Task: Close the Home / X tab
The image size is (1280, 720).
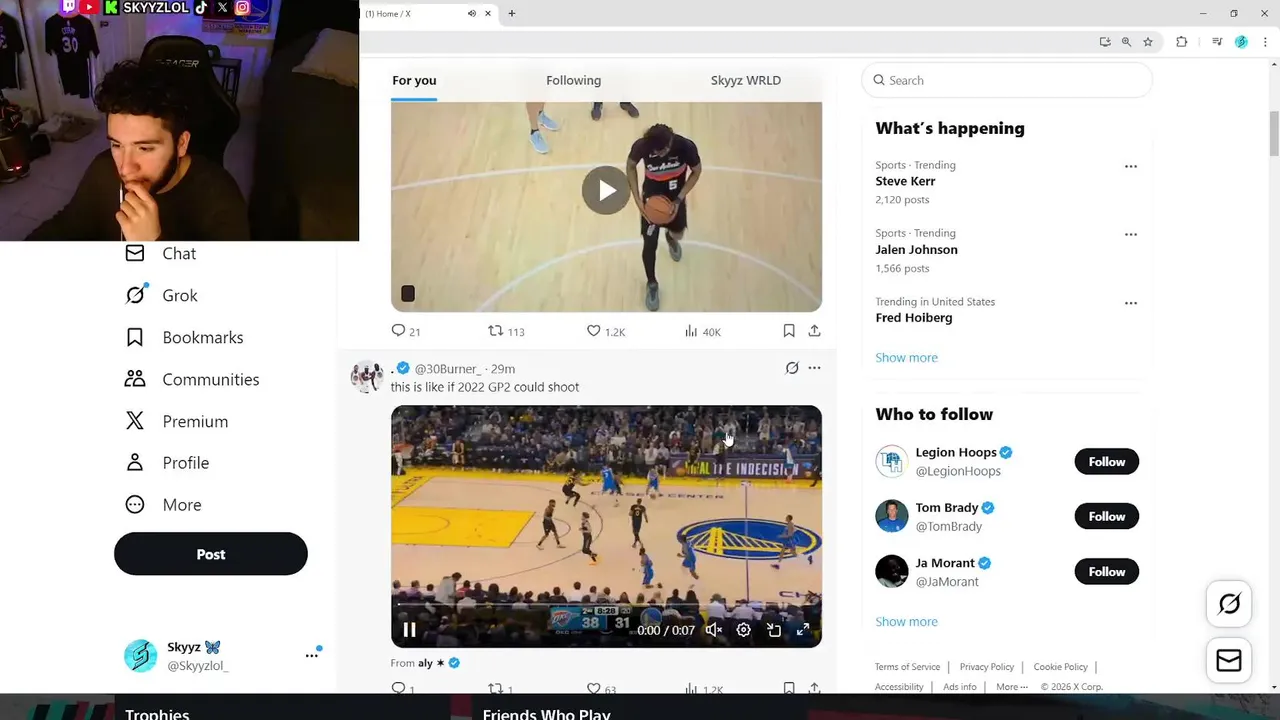Action: click(488, 13)
